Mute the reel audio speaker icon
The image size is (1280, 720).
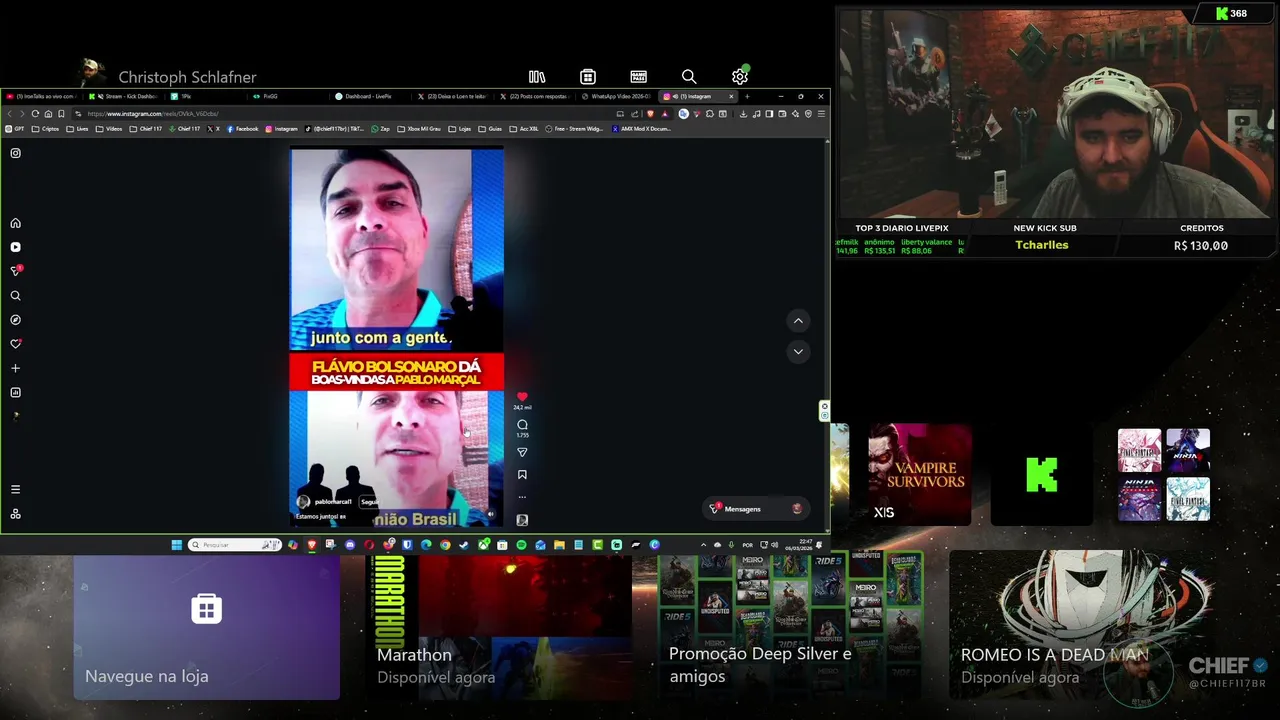(x=490, y=514)
